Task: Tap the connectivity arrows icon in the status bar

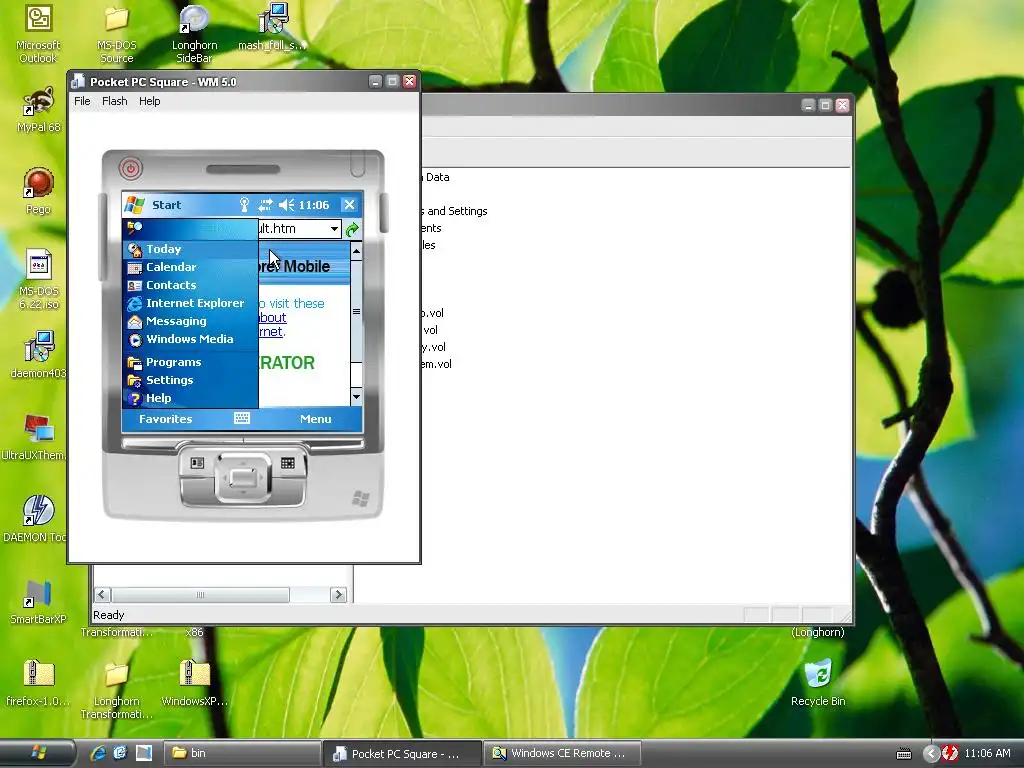Action: pos(264,205)
